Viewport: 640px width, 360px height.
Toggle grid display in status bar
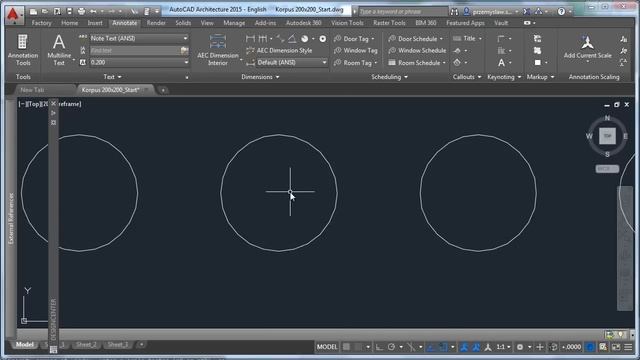346,347
